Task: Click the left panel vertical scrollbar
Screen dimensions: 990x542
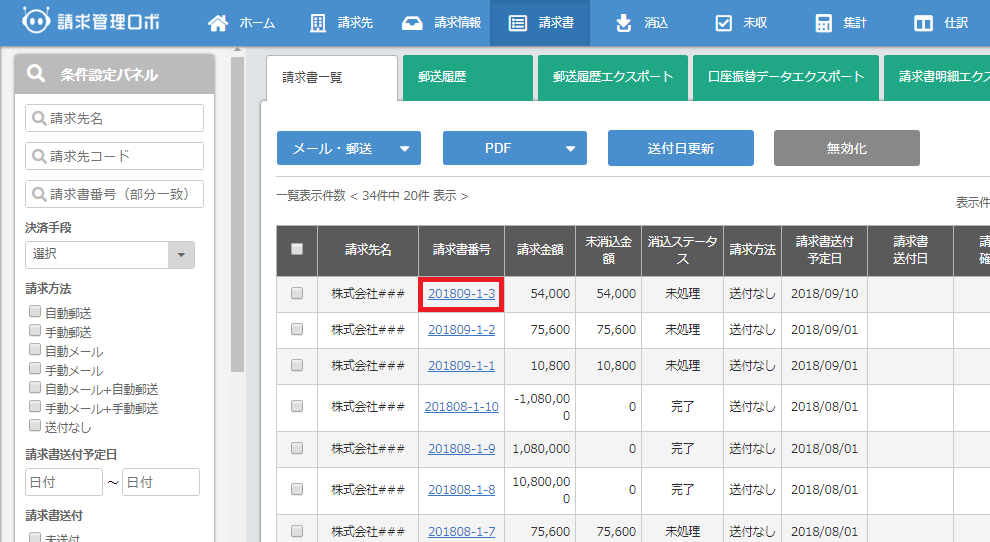Action: point(237,200)
